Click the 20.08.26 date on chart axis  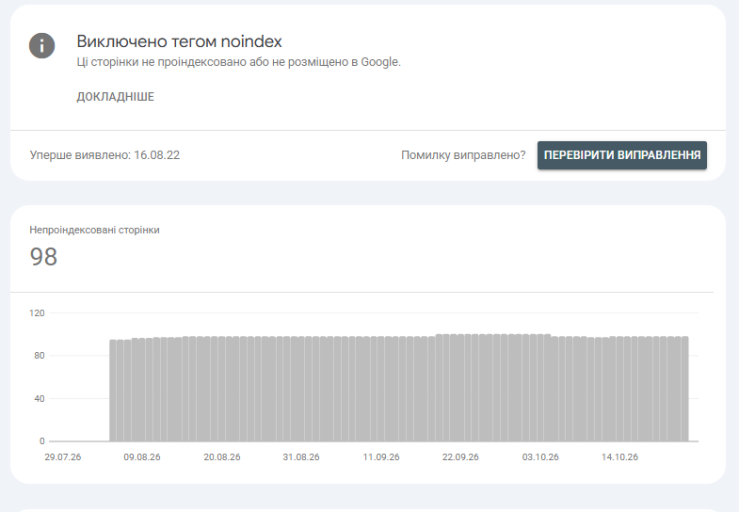pos(222,457)
